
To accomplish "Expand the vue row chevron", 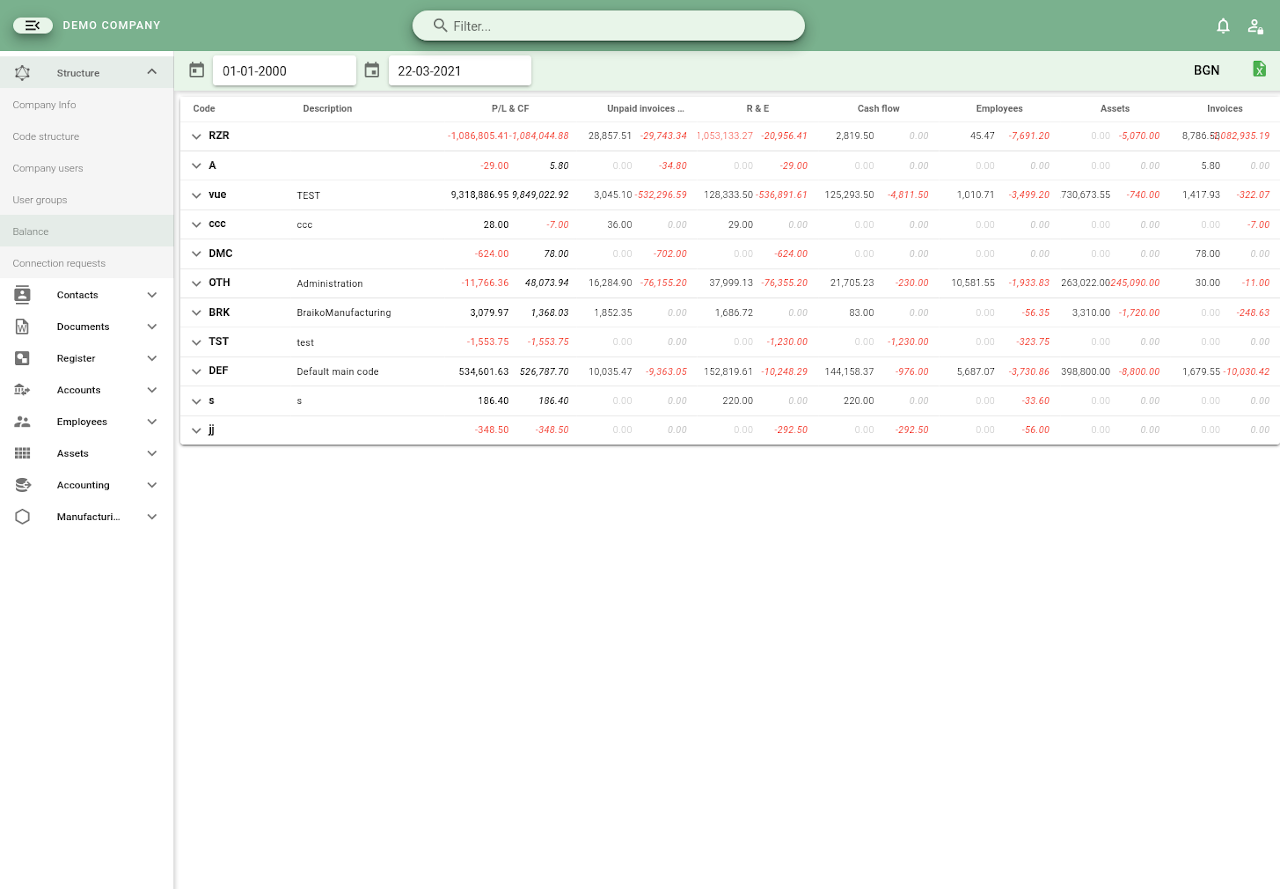I will 197,195.
